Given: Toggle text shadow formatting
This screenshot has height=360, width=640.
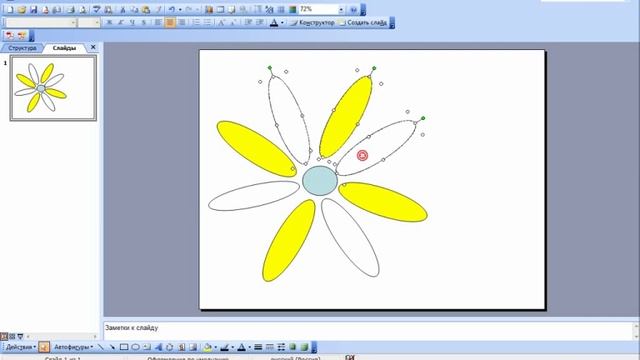Looking at the screenshot, I should pyautogui.click(x=144, y=23).
